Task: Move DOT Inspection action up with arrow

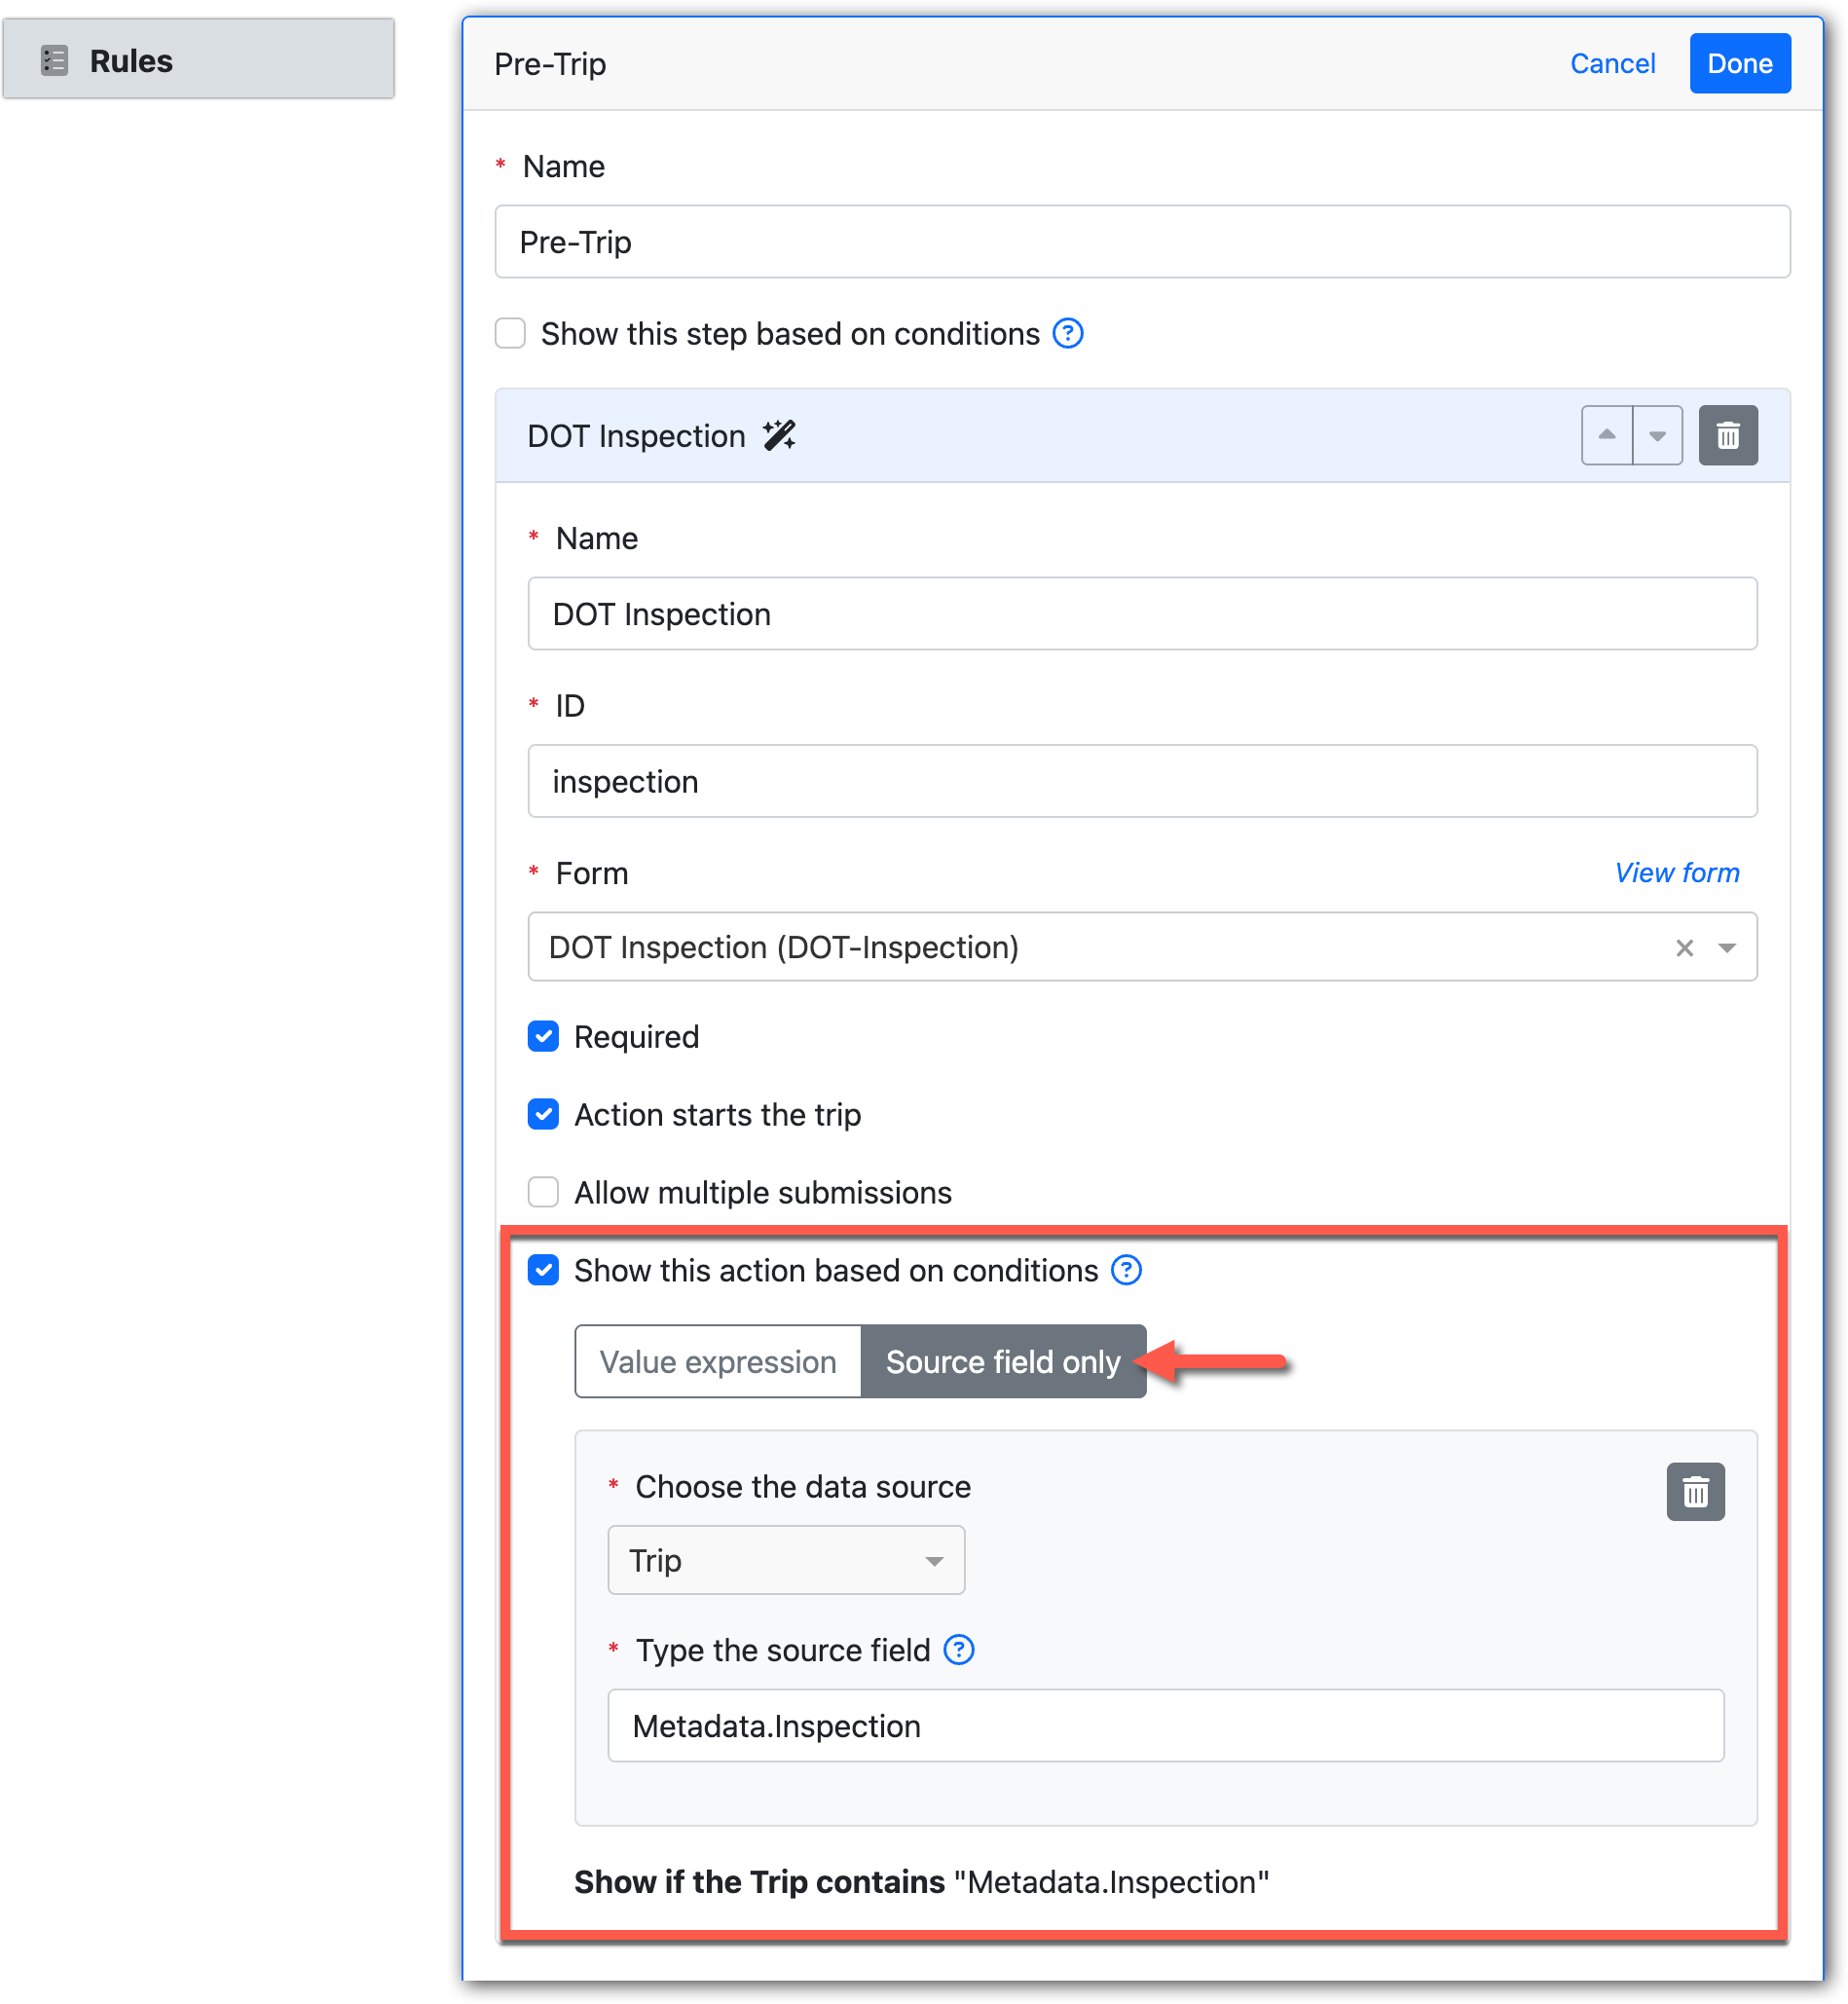Action: pyautogui.click(x=1606, y=436)
